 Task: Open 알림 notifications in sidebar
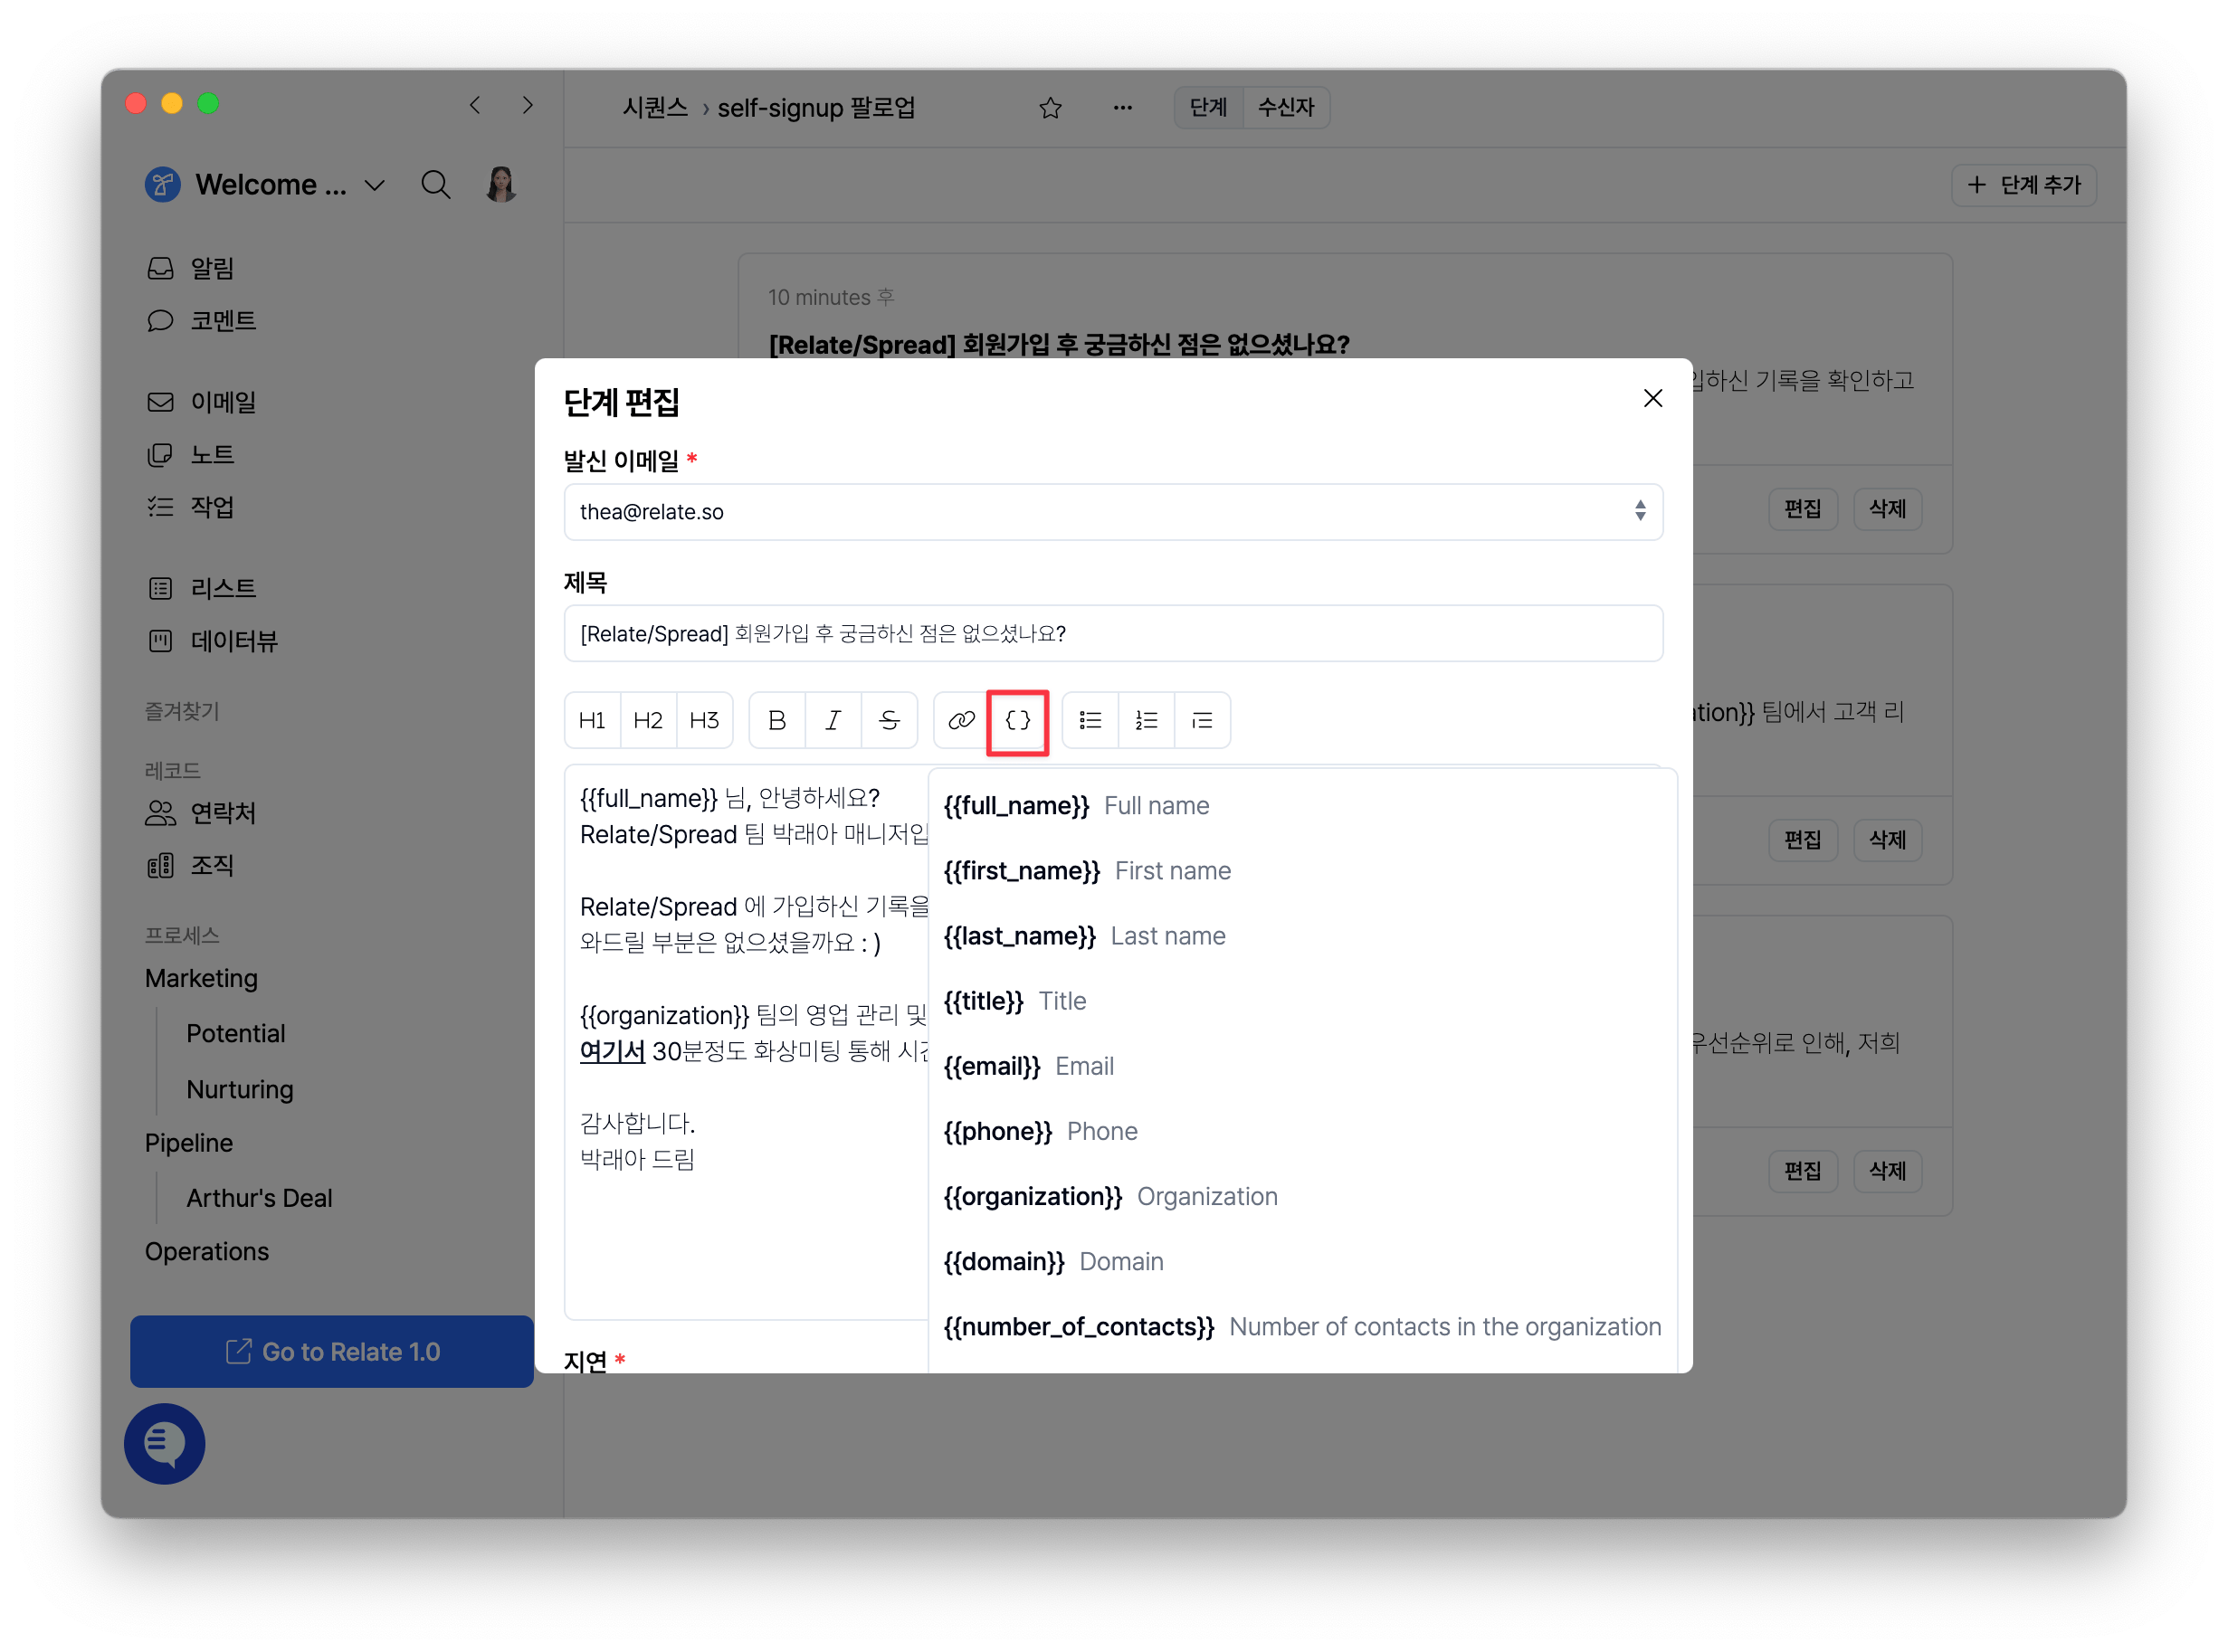point(190,268)
